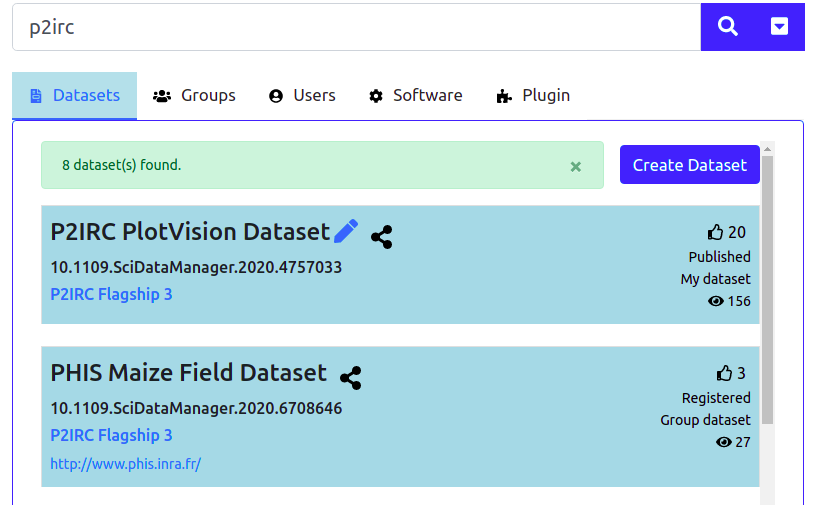Click the eye views icon showing 27
Viewport: 818px width, 505px height.
tap(724, 442)
